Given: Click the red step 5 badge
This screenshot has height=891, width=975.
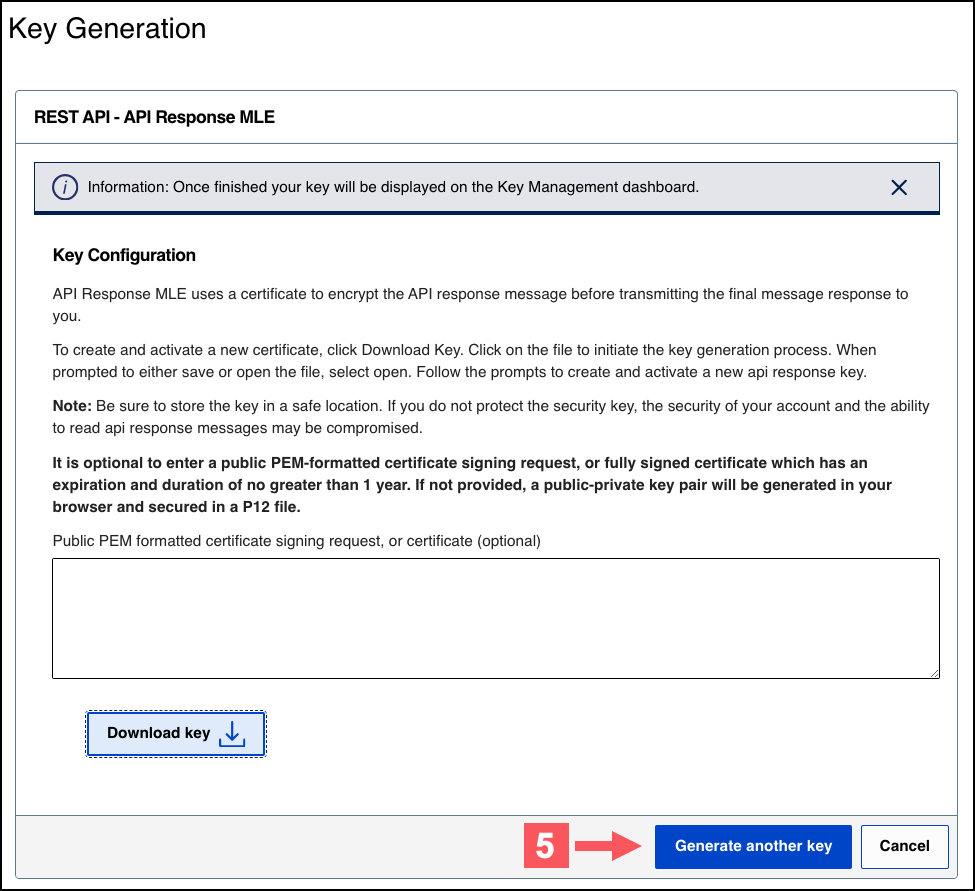Looking at the screenshot, I should 545,846.
